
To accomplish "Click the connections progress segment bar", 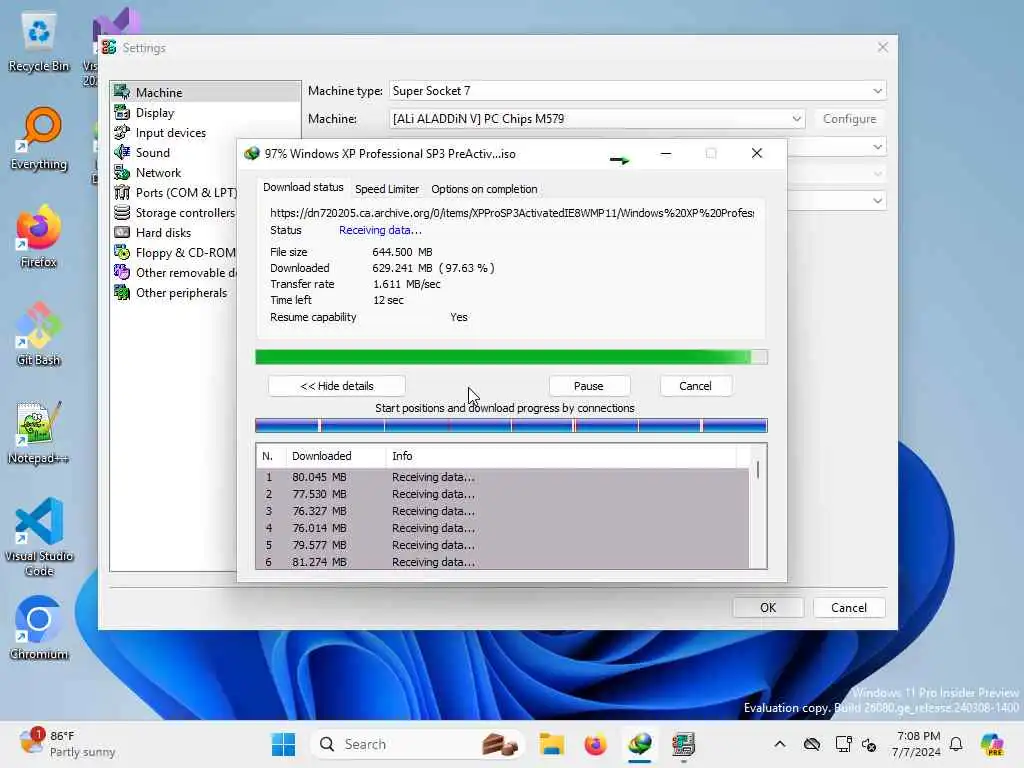I will click(511, 426).
